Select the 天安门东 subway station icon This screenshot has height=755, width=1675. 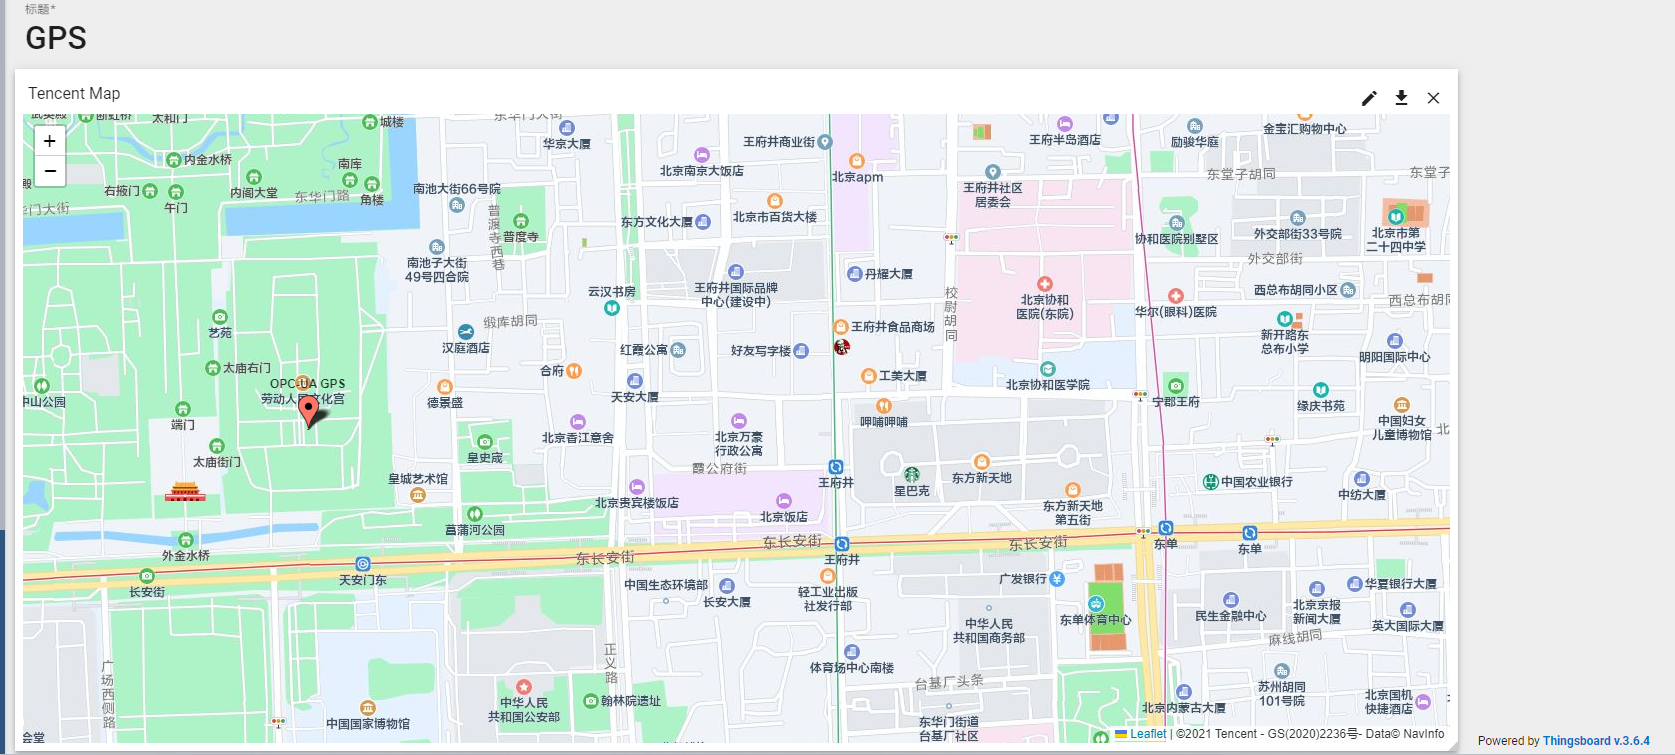coord(363,564)
